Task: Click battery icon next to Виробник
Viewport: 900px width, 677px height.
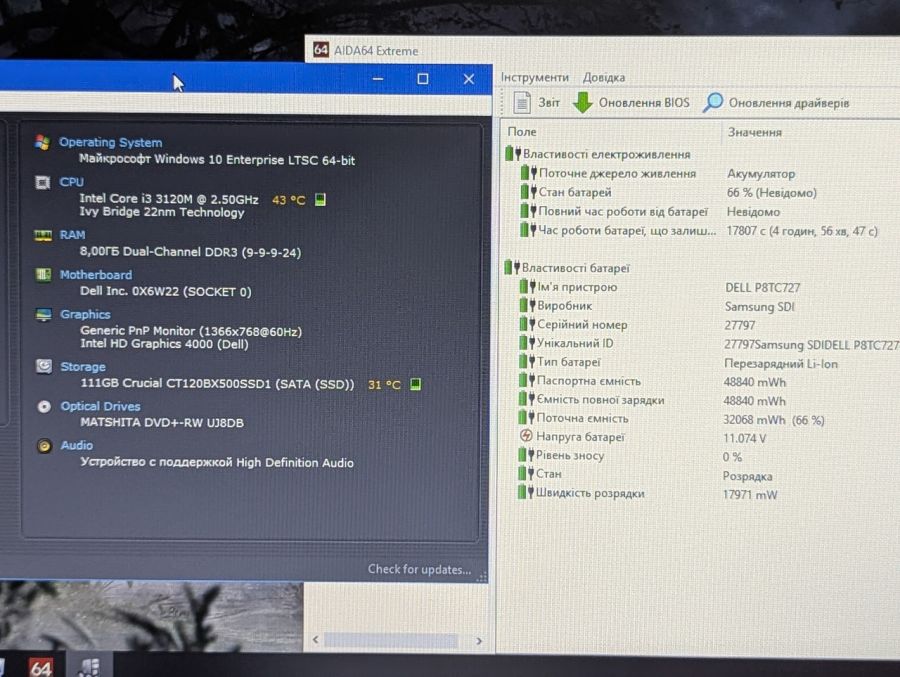Action: (x=527, y=305)
